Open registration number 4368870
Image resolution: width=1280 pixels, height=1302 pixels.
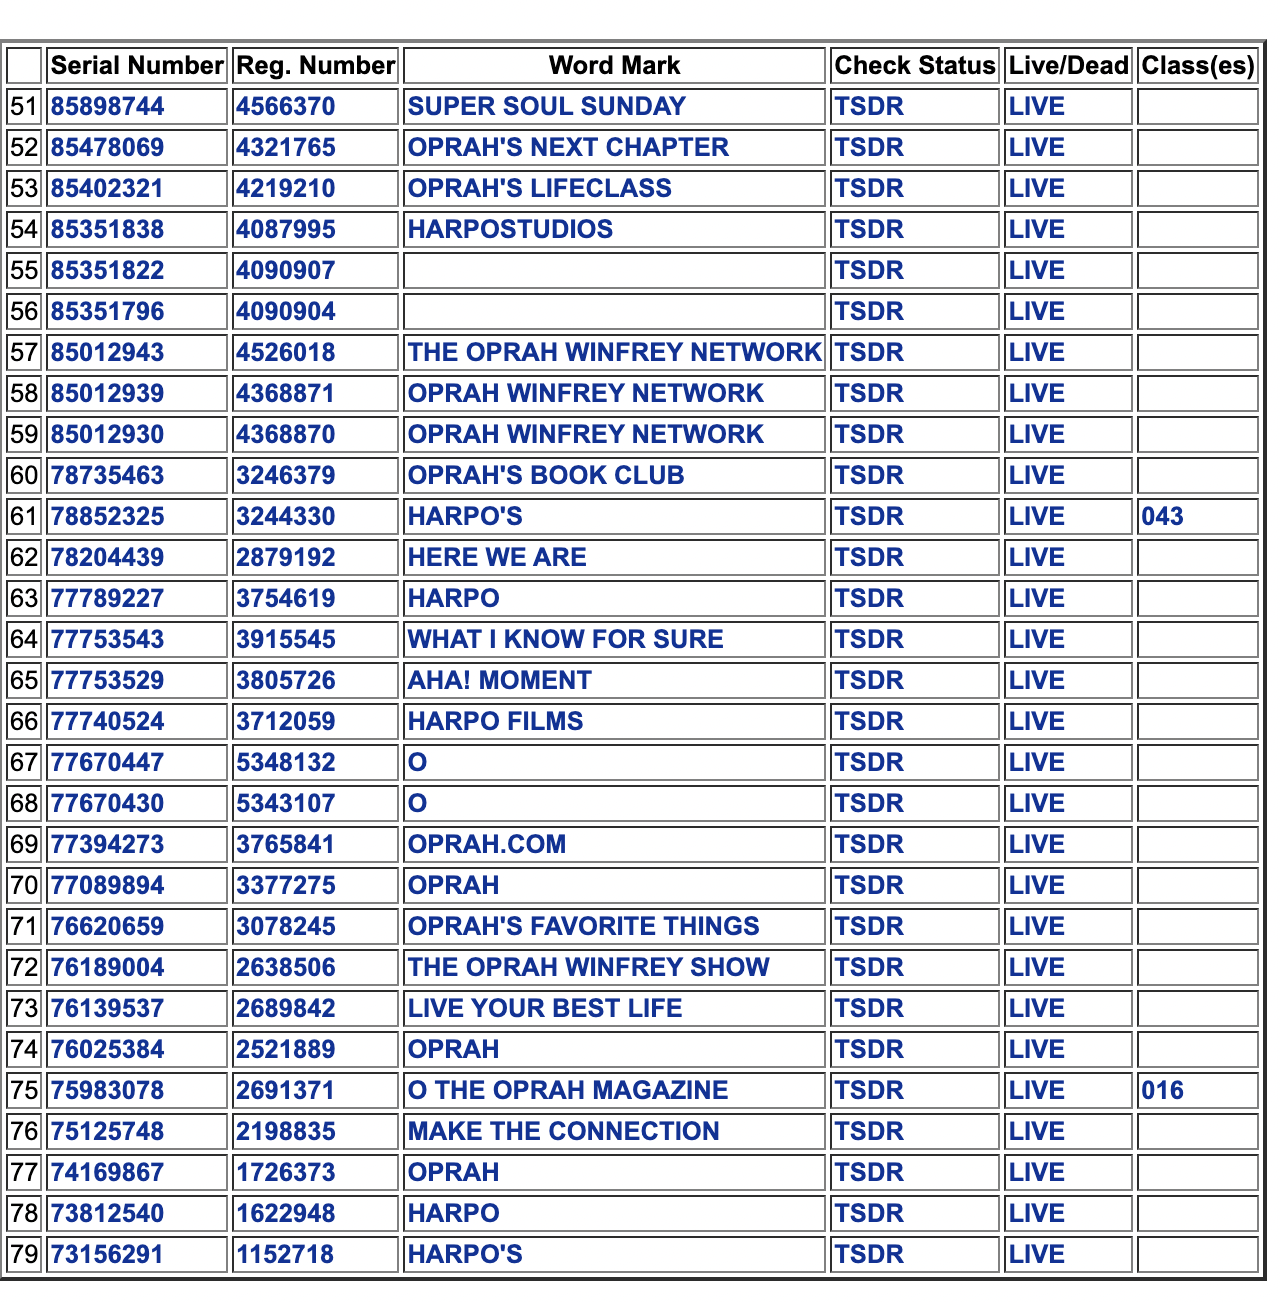[x=286, y=435]
